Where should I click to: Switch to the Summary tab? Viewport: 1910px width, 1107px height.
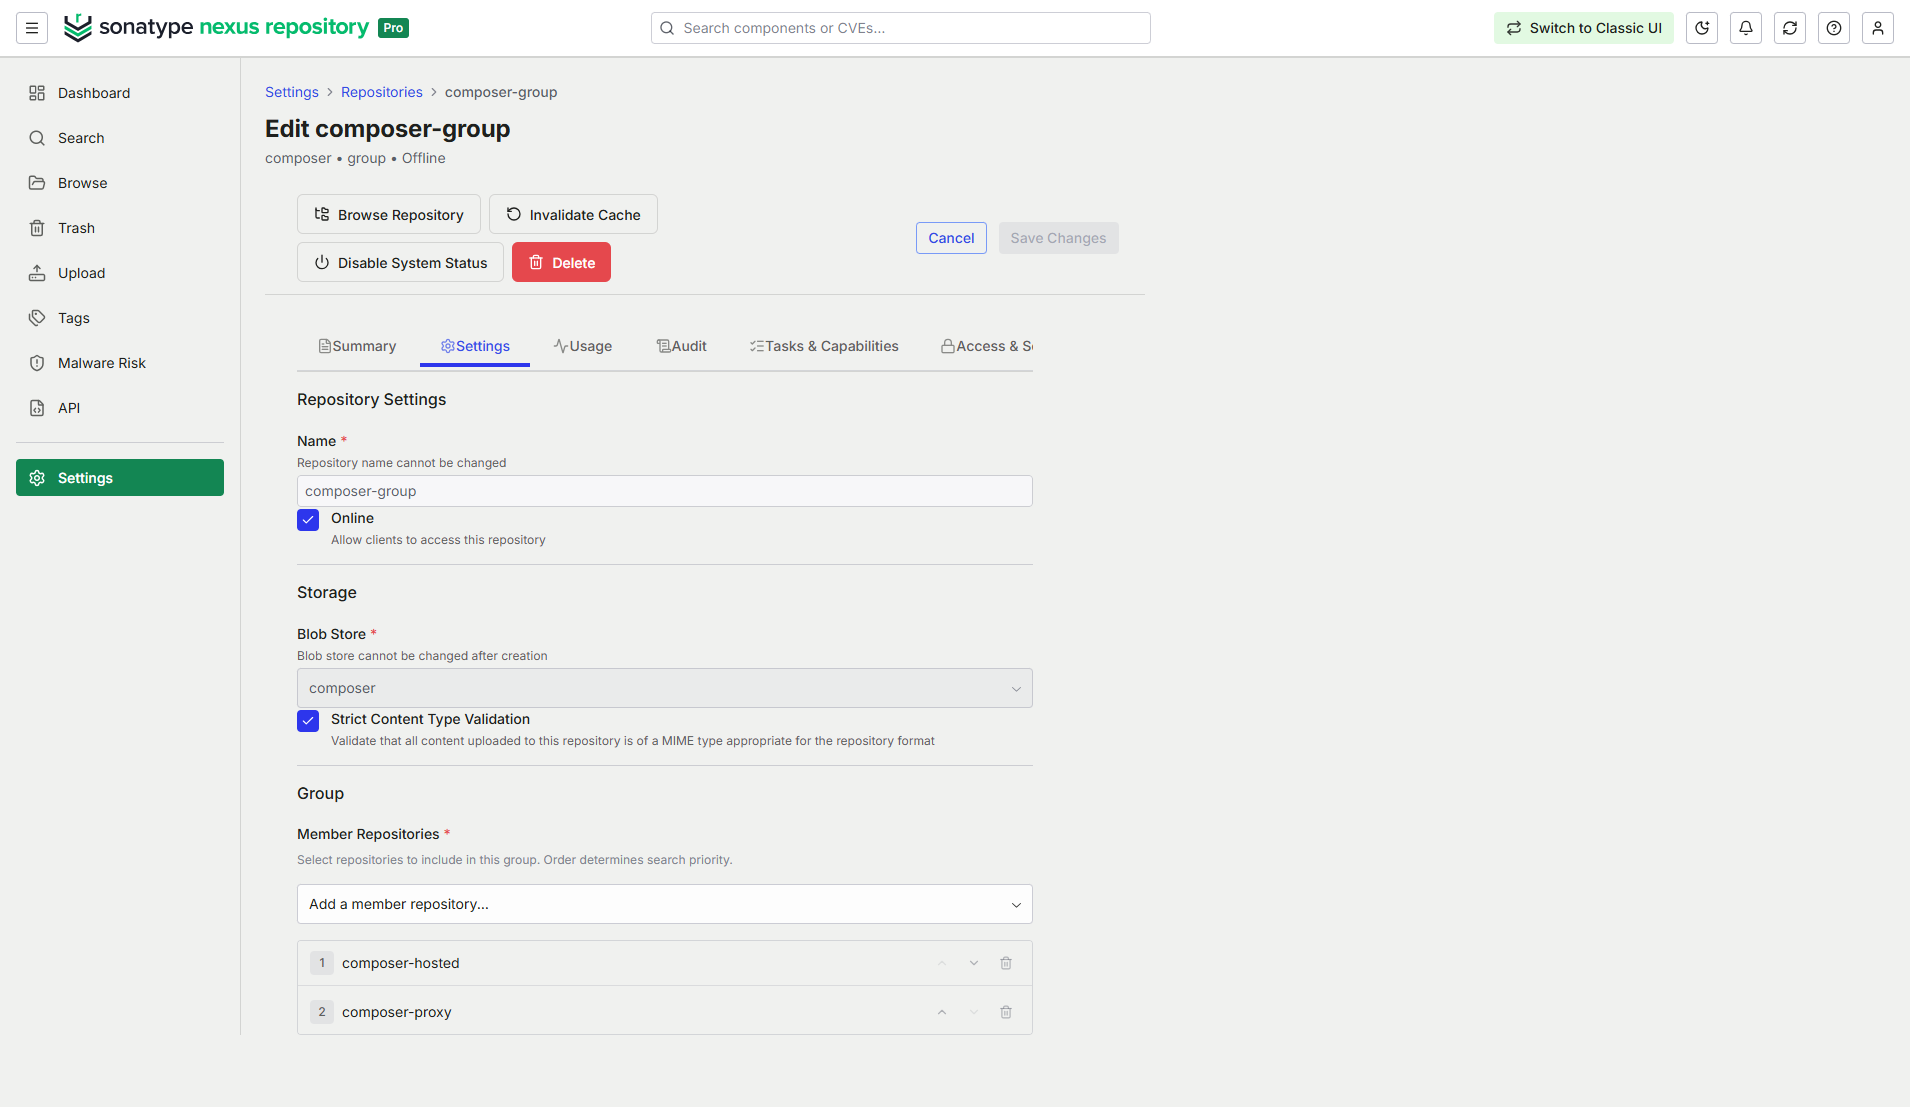tap(357, 346)
